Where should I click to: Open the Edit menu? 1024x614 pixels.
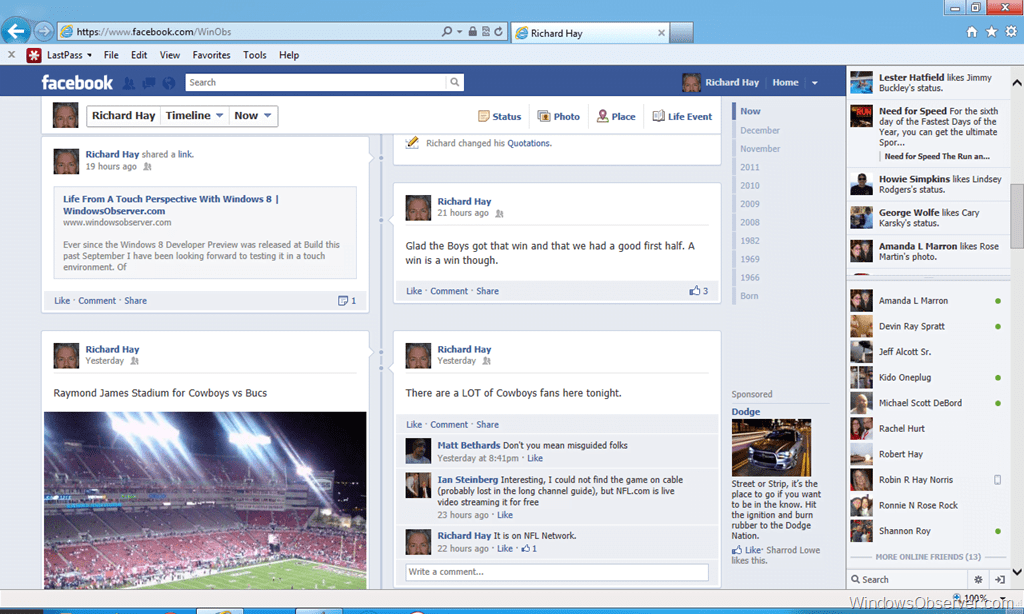pyautogui.click(x=138, y=56)
